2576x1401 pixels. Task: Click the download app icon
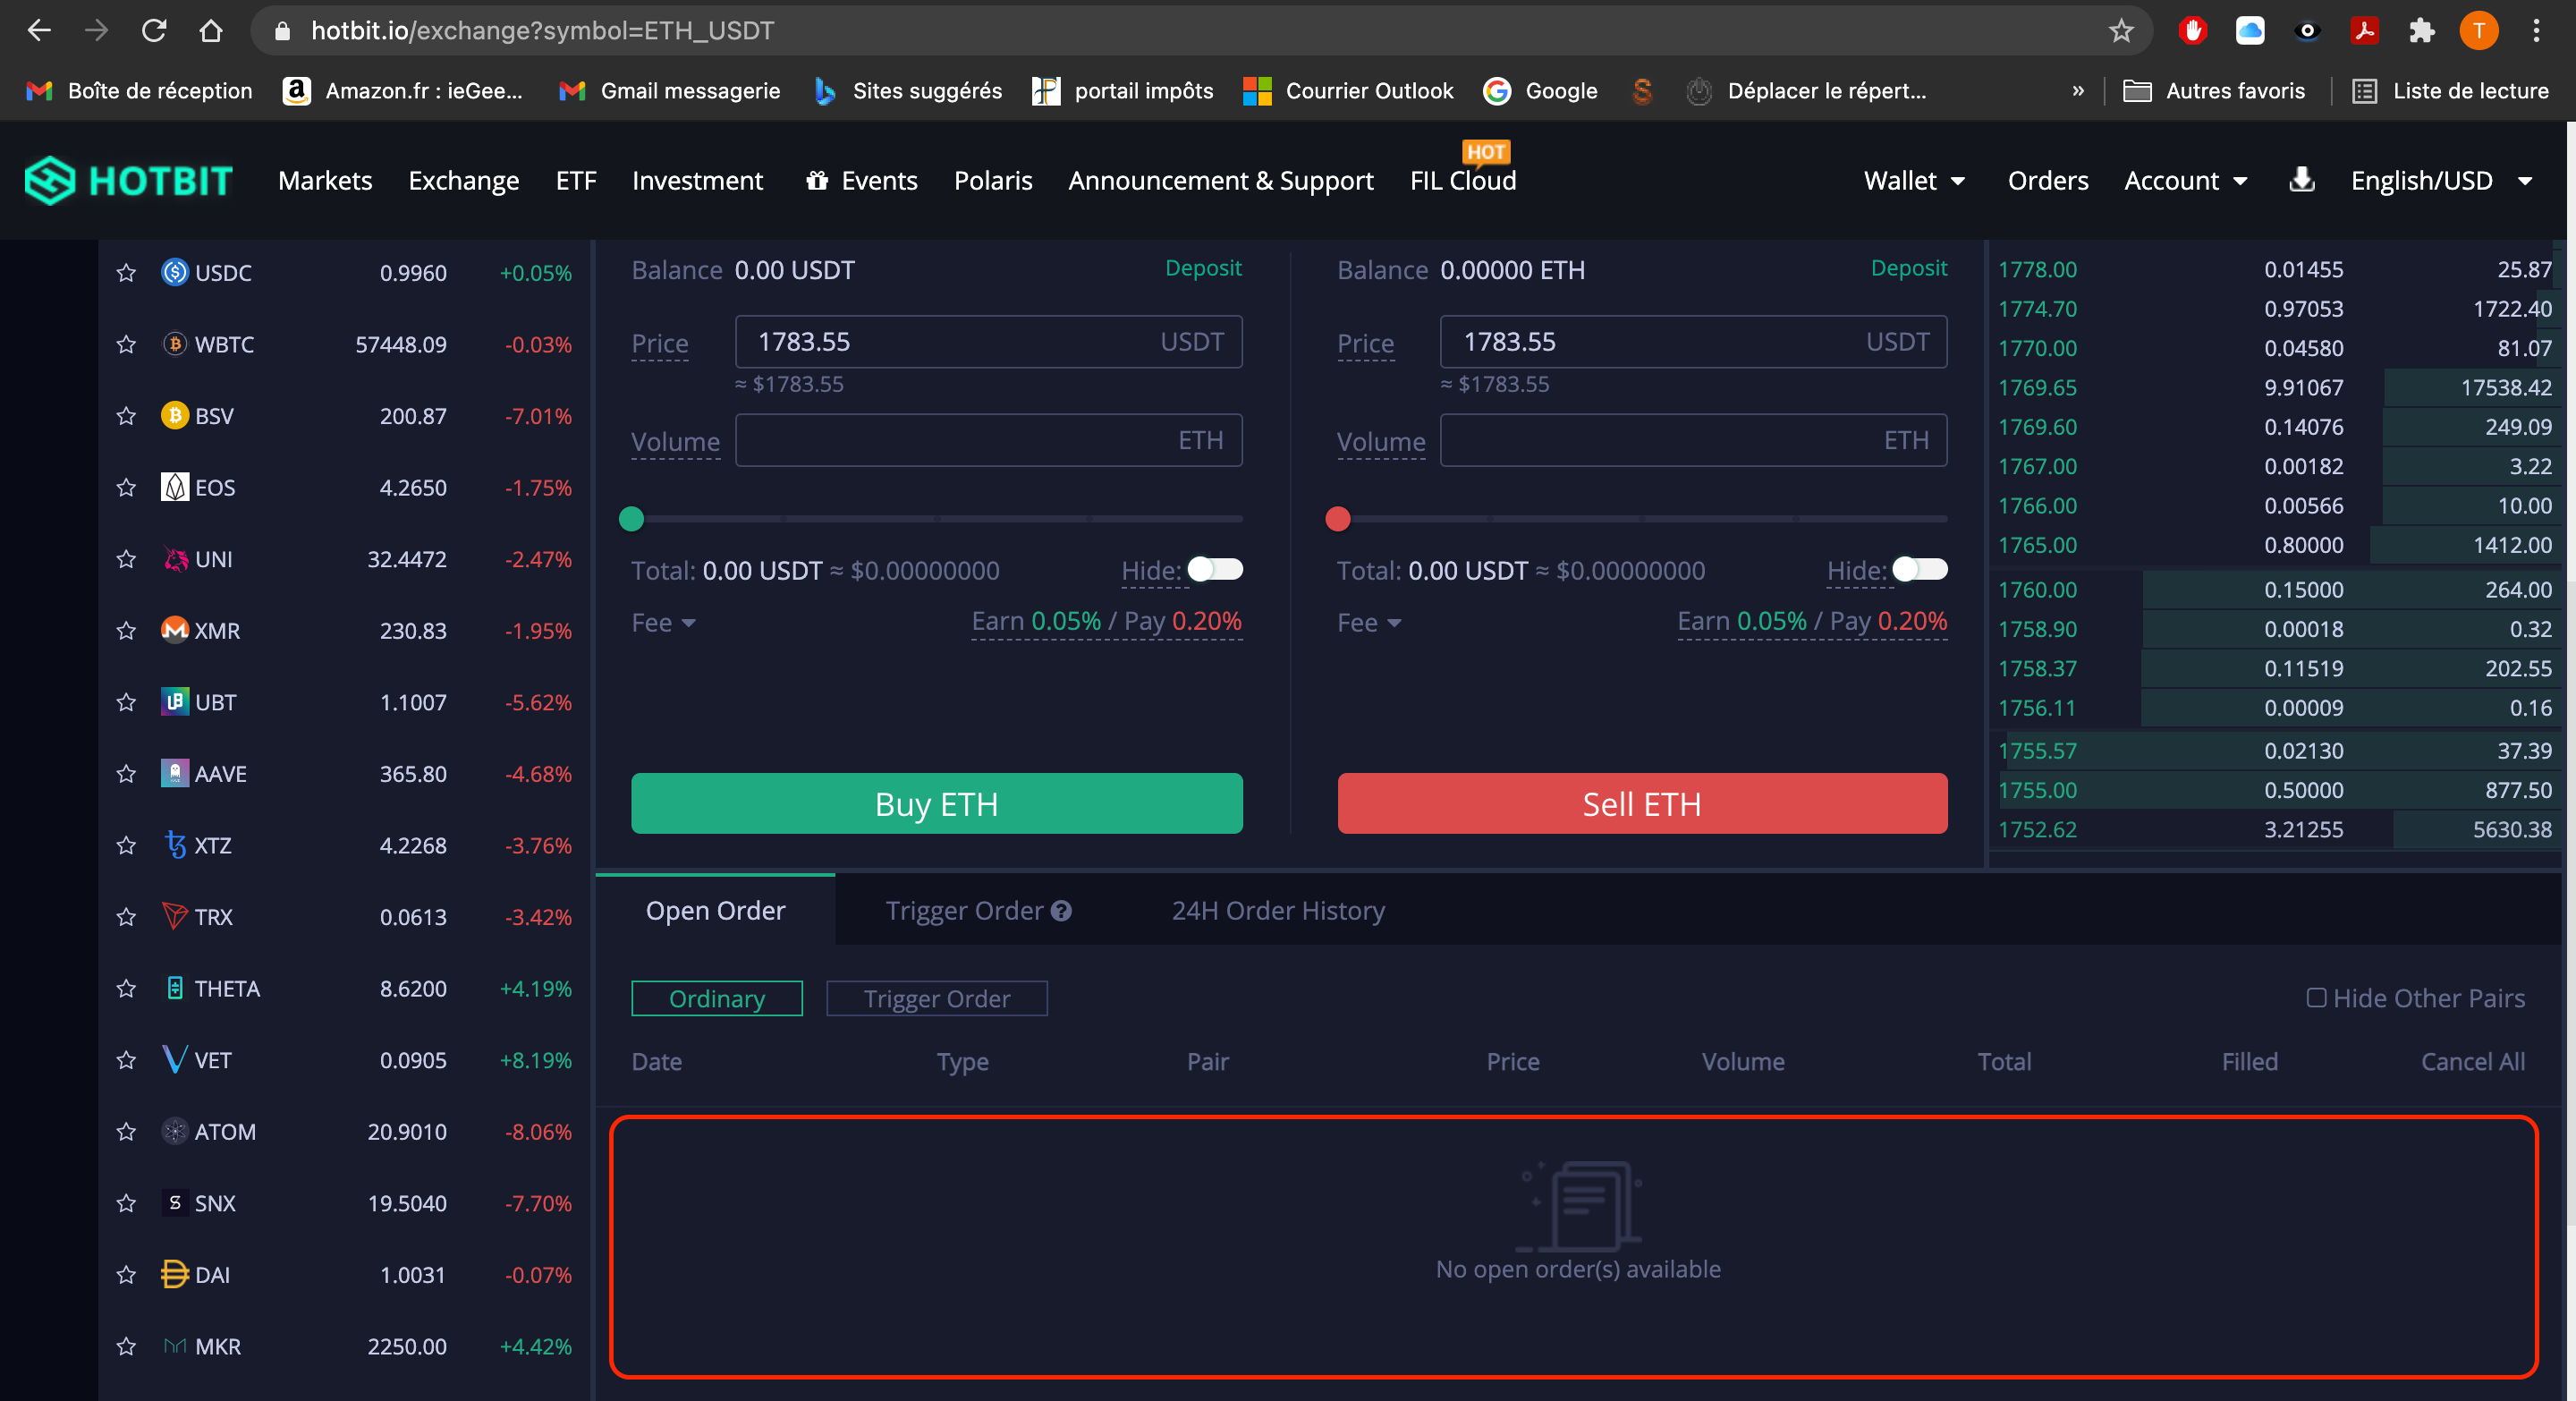tap(2301, 180)
